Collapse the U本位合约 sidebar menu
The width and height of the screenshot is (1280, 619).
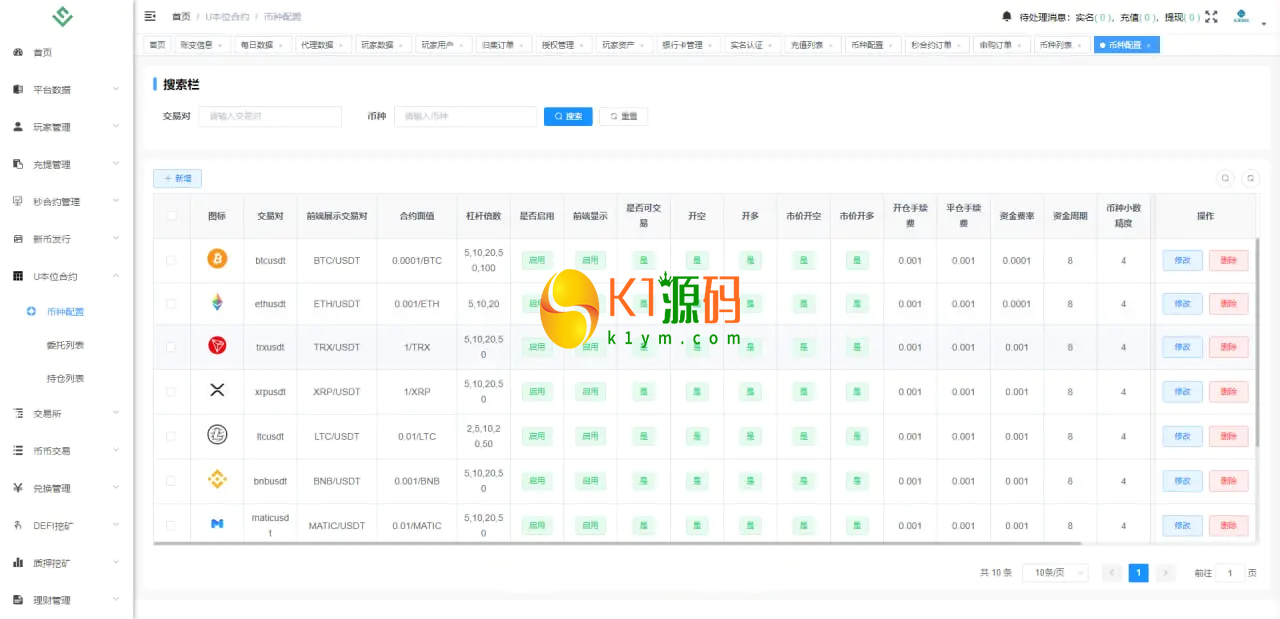[65, 276]
